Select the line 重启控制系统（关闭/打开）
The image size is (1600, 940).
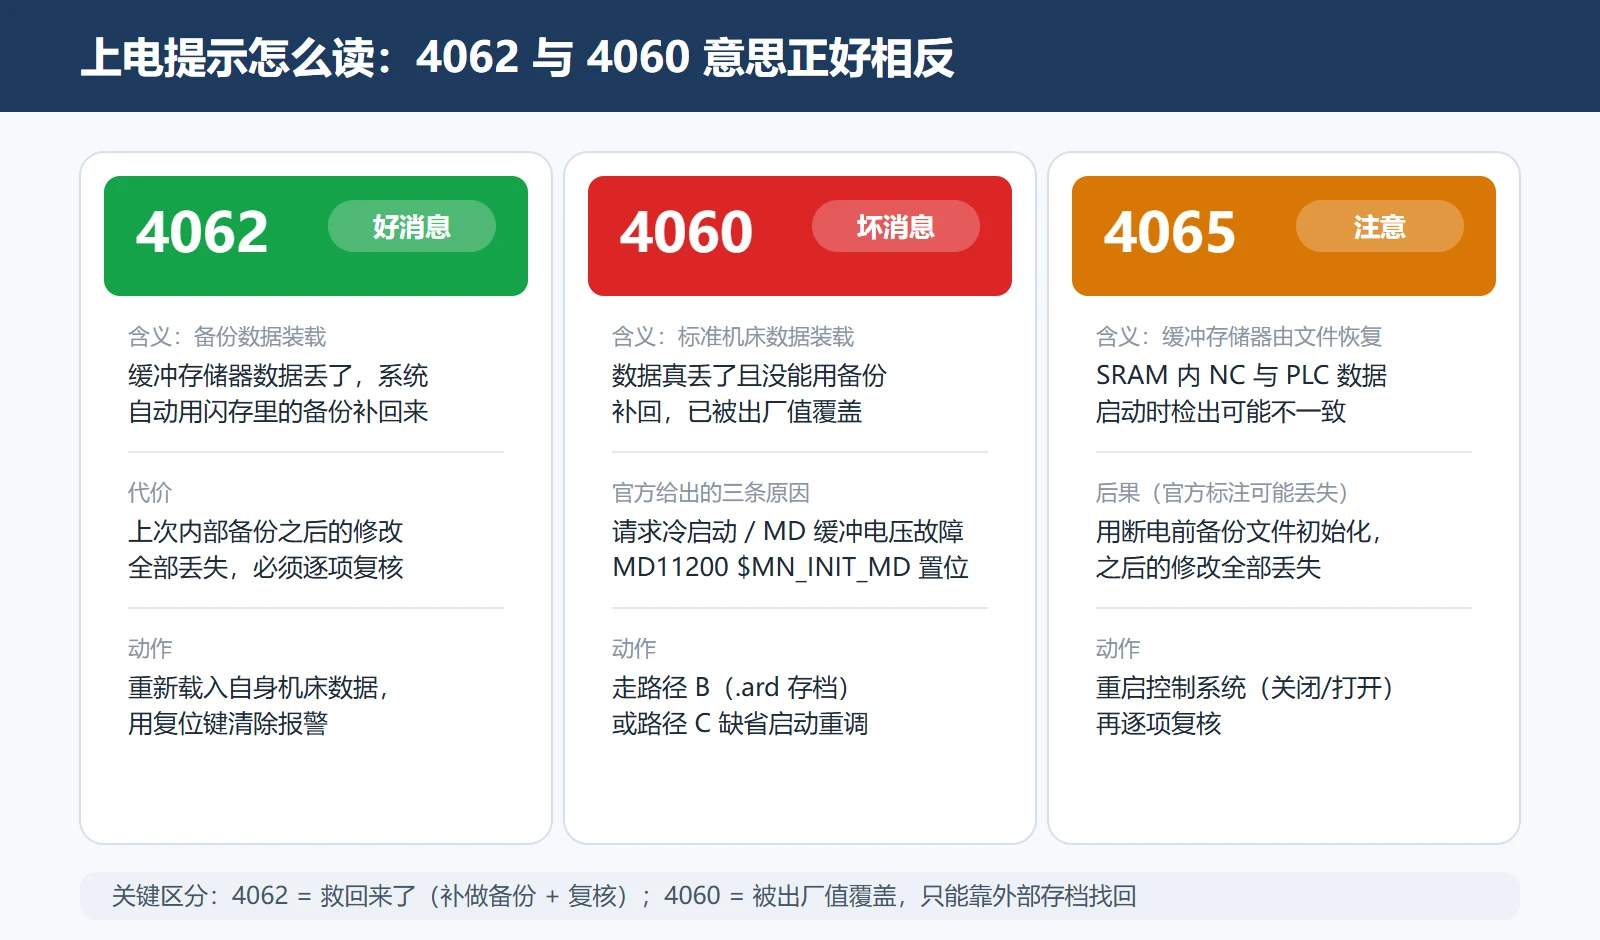1246,688
